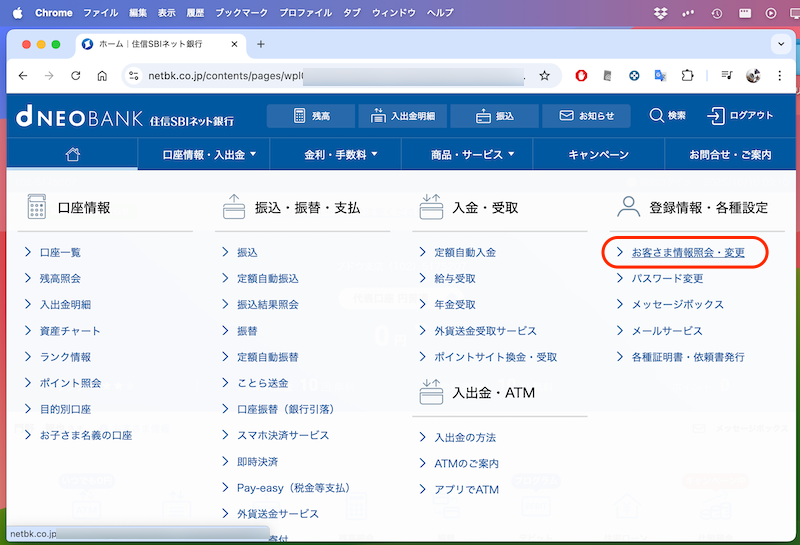Image resolution: width=800 pixels, height=545 pixels.
Task: Open お客さま情報照会・変更 link
Action: [x=688, y=253]
